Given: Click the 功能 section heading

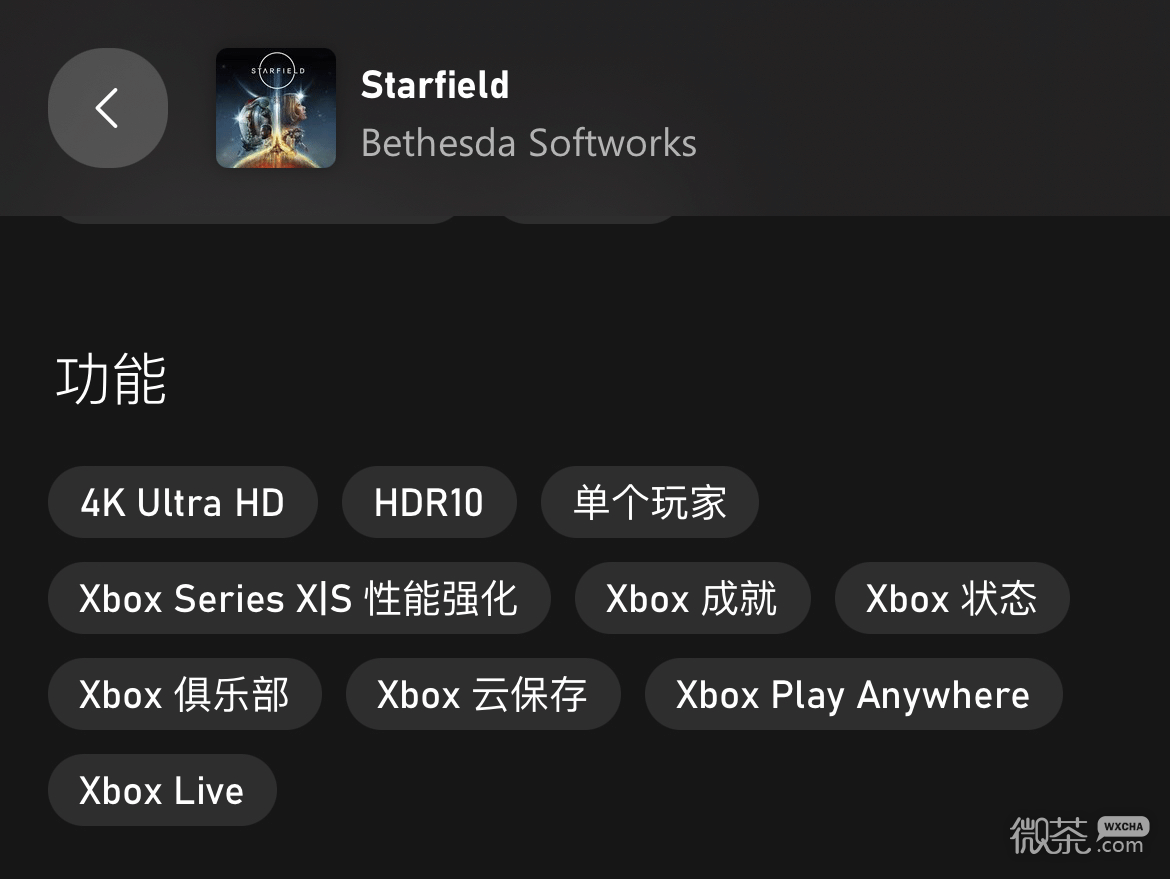Looking at the screenshot, I should 111,380.
